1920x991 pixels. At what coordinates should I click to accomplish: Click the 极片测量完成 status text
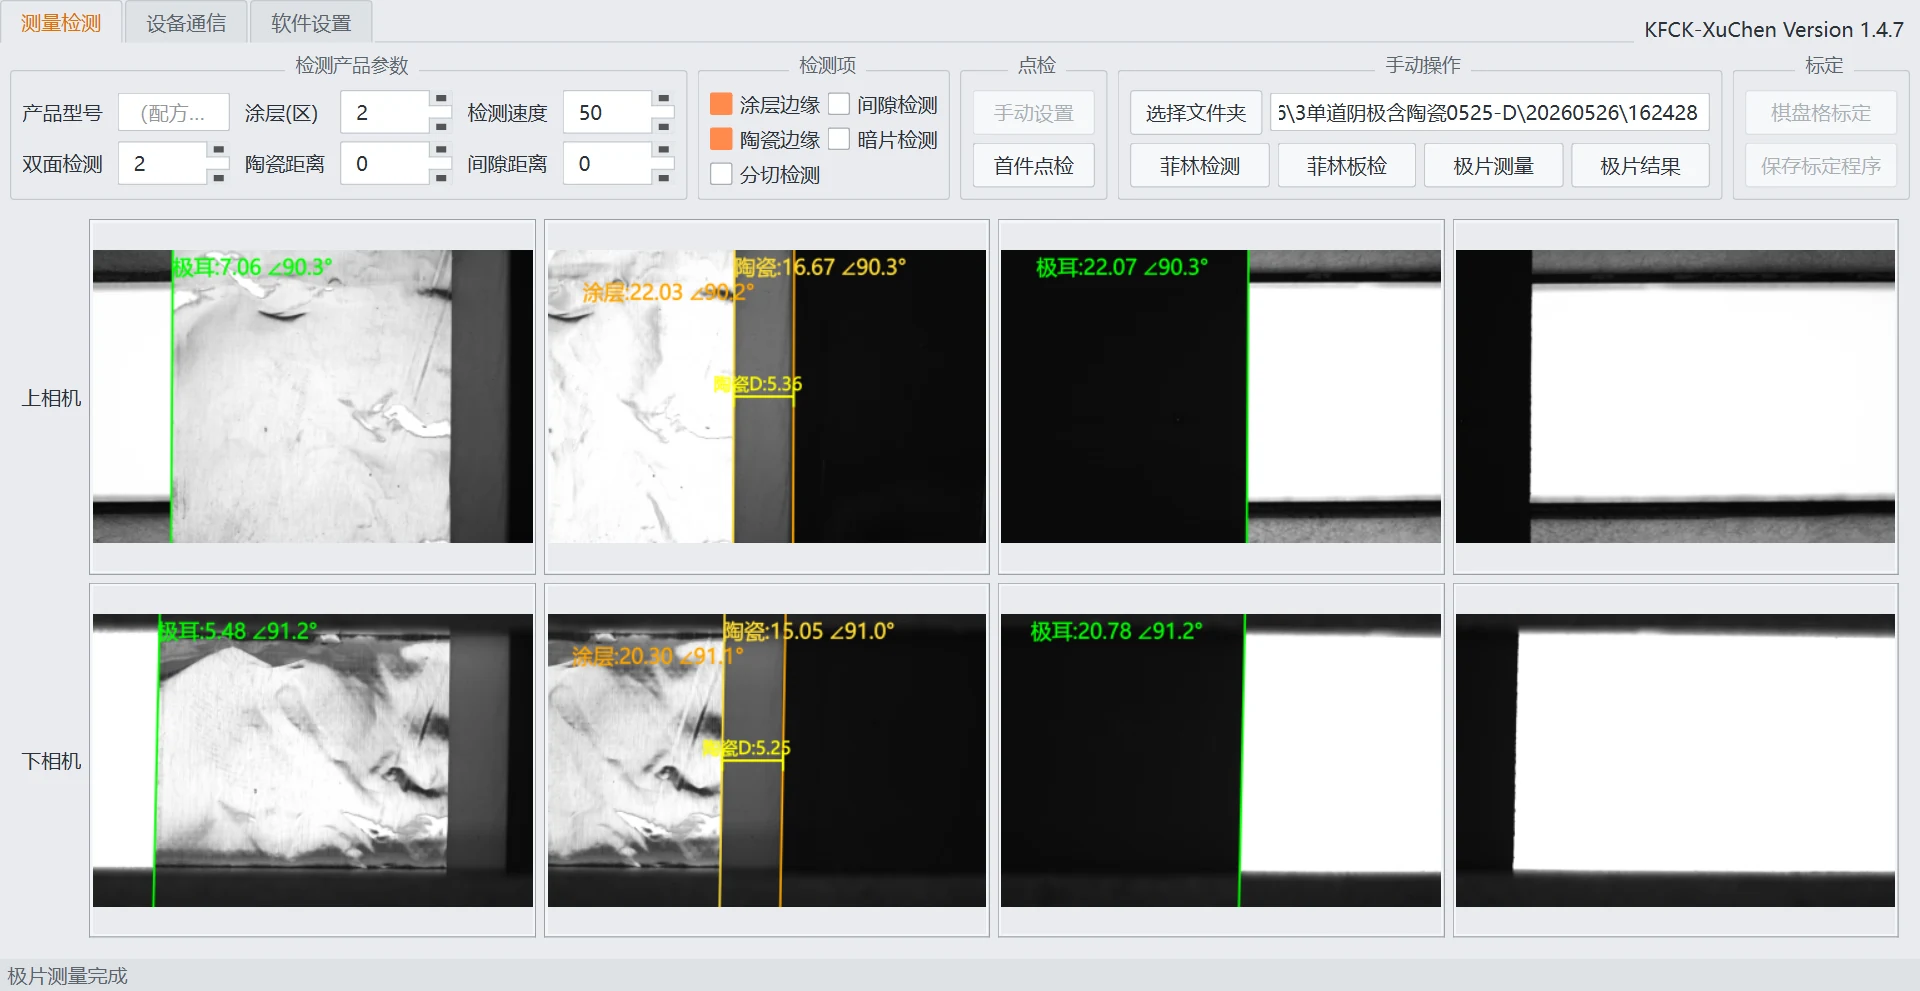pos(68,976)
